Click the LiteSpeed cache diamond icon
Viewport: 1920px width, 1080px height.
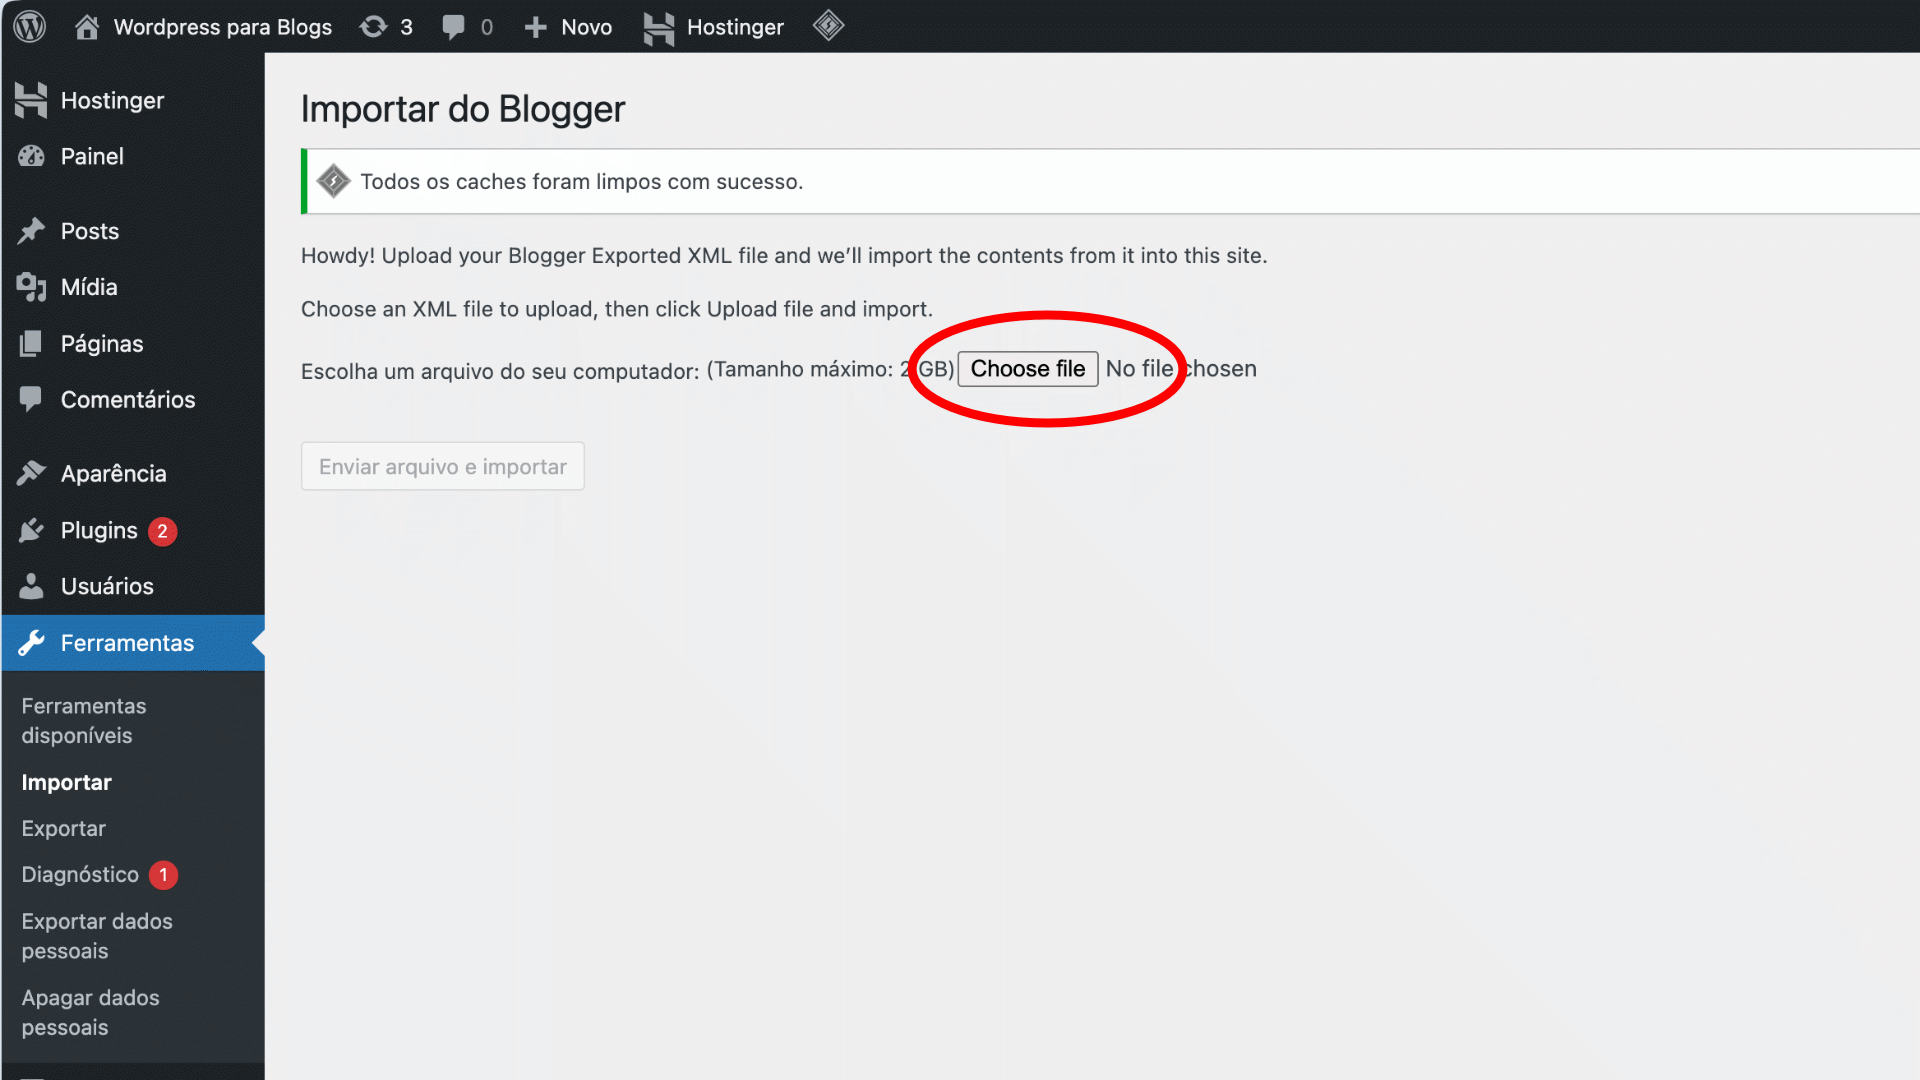[828, 26]
